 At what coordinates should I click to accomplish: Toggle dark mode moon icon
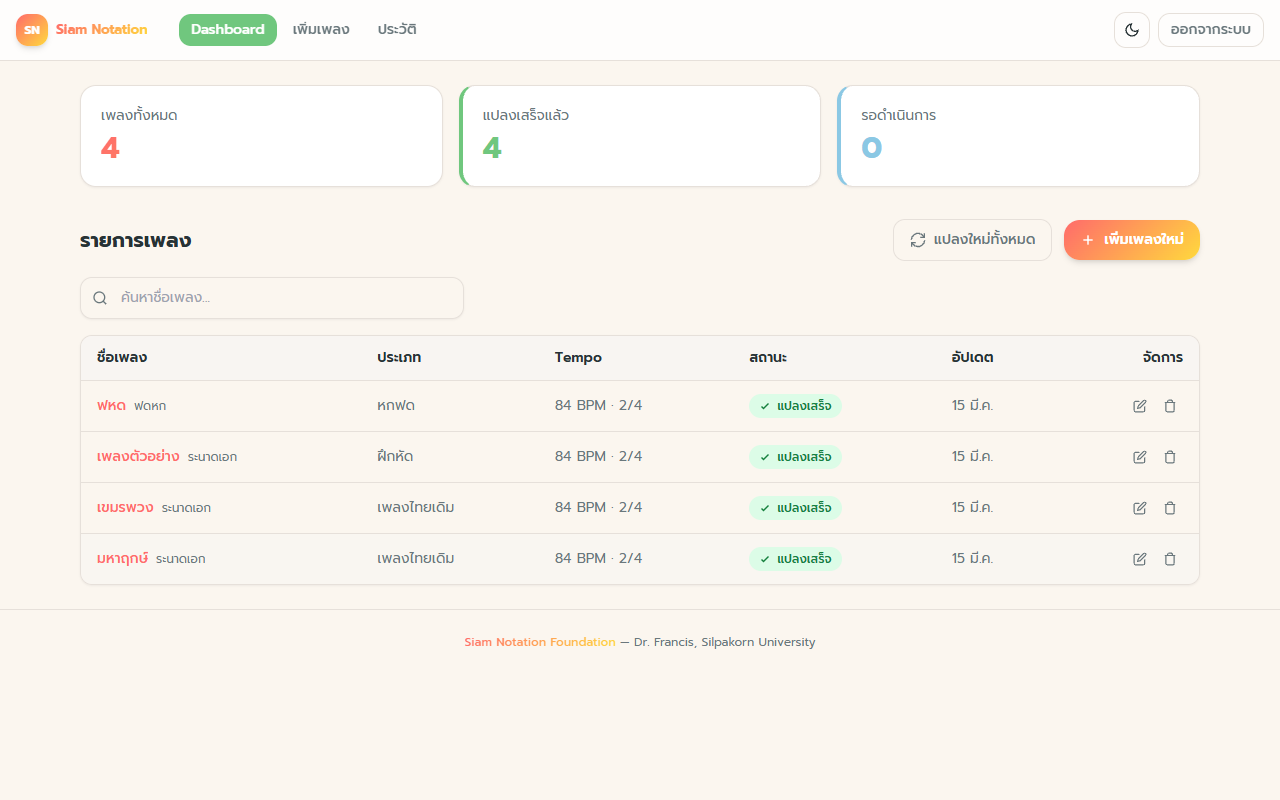click(x=1132, y=30)
